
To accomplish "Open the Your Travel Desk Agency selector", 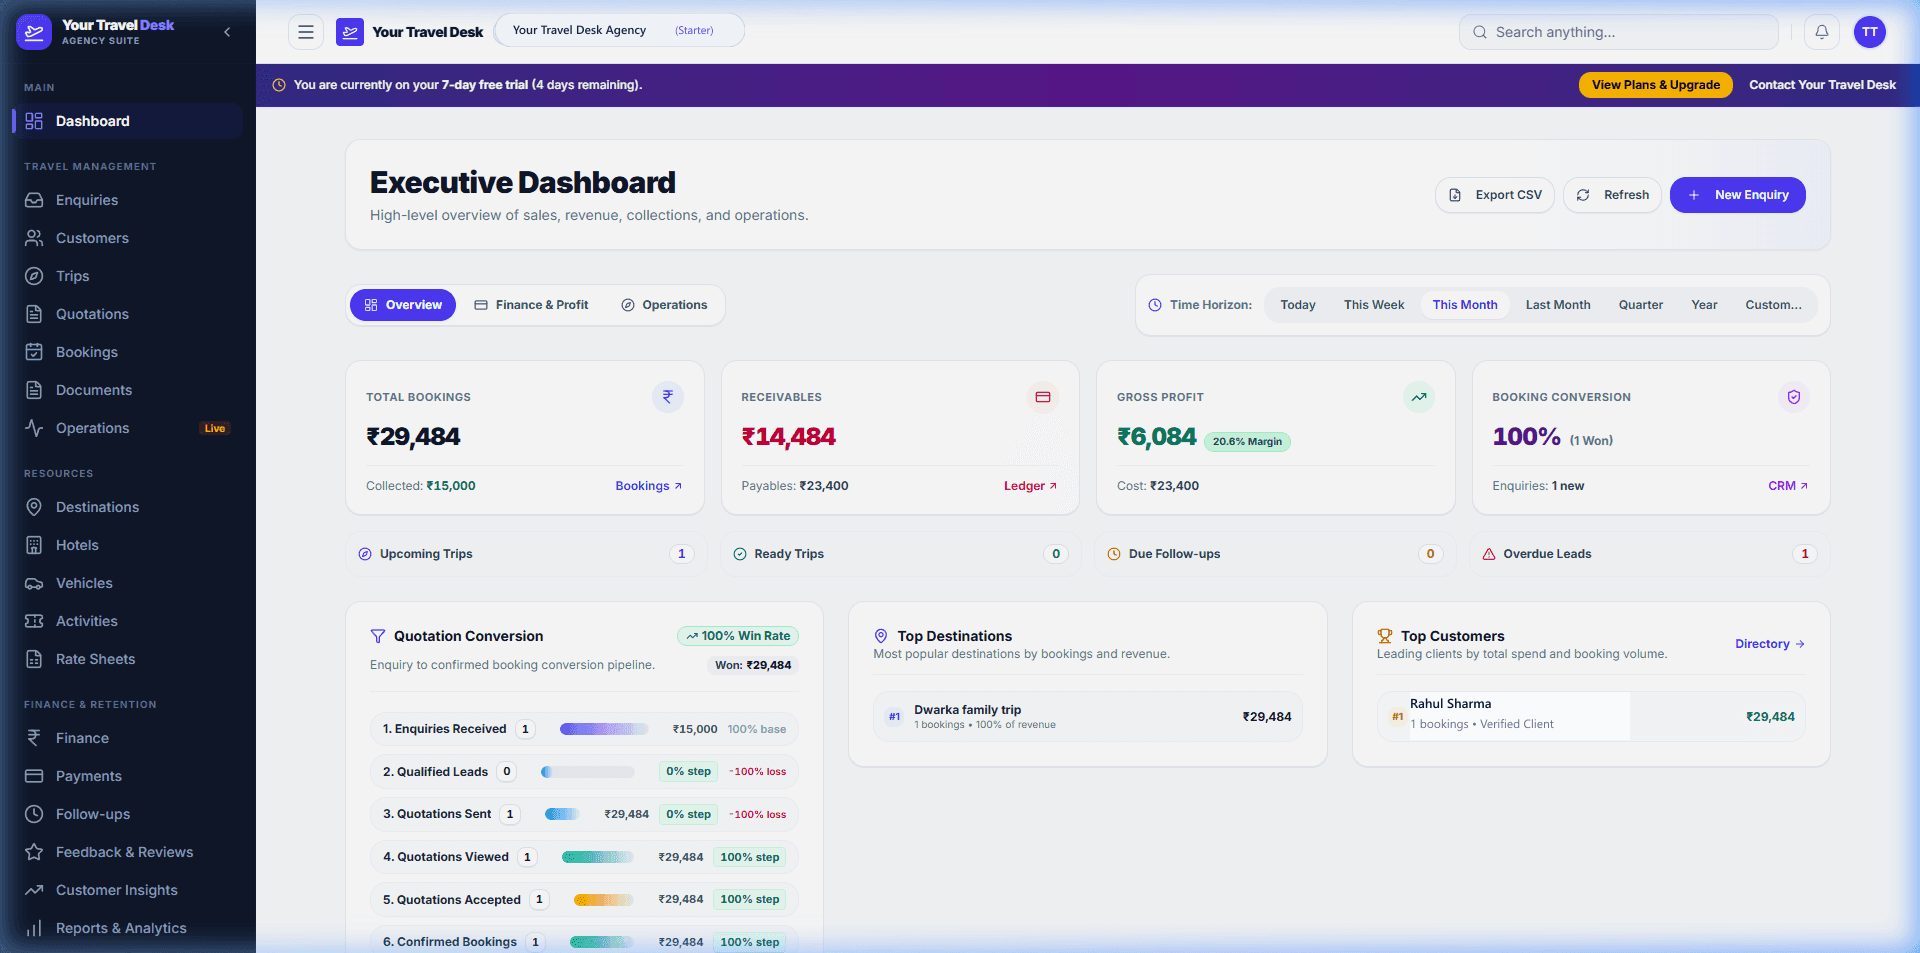I will [x=619, y=30].
